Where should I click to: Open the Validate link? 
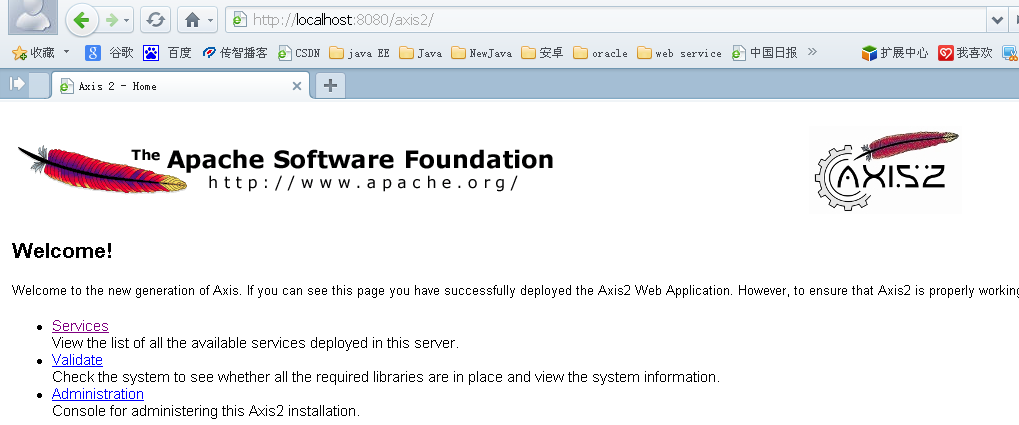point(77,359)
